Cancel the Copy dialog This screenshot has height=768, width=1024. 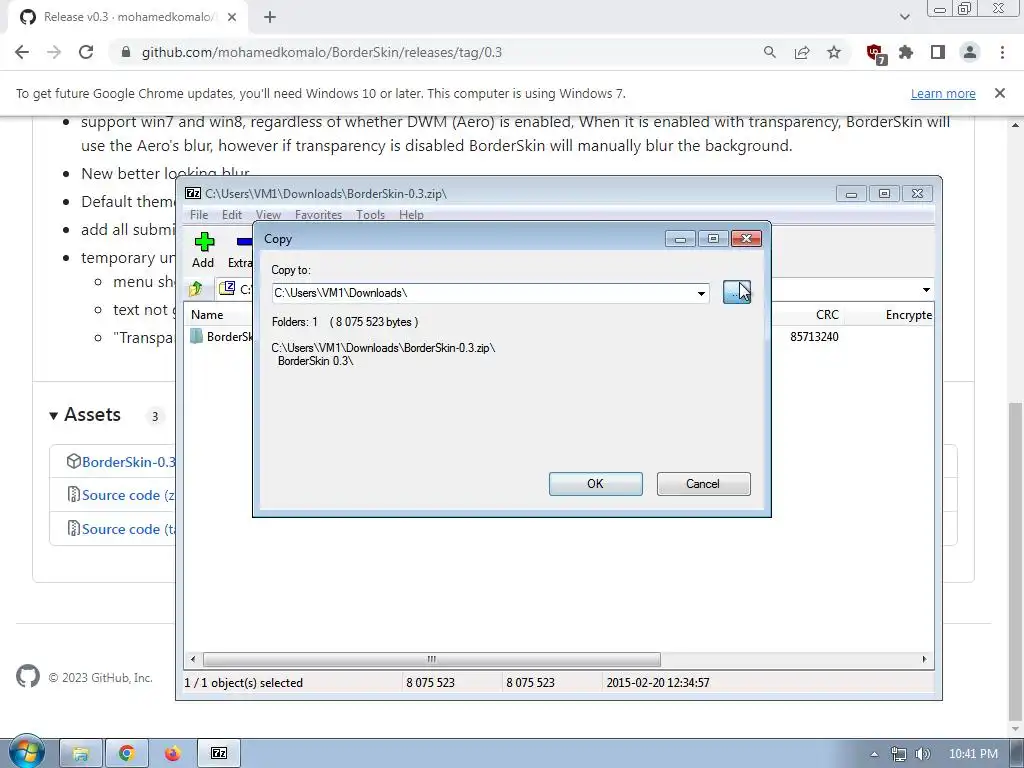pos(703,484)
